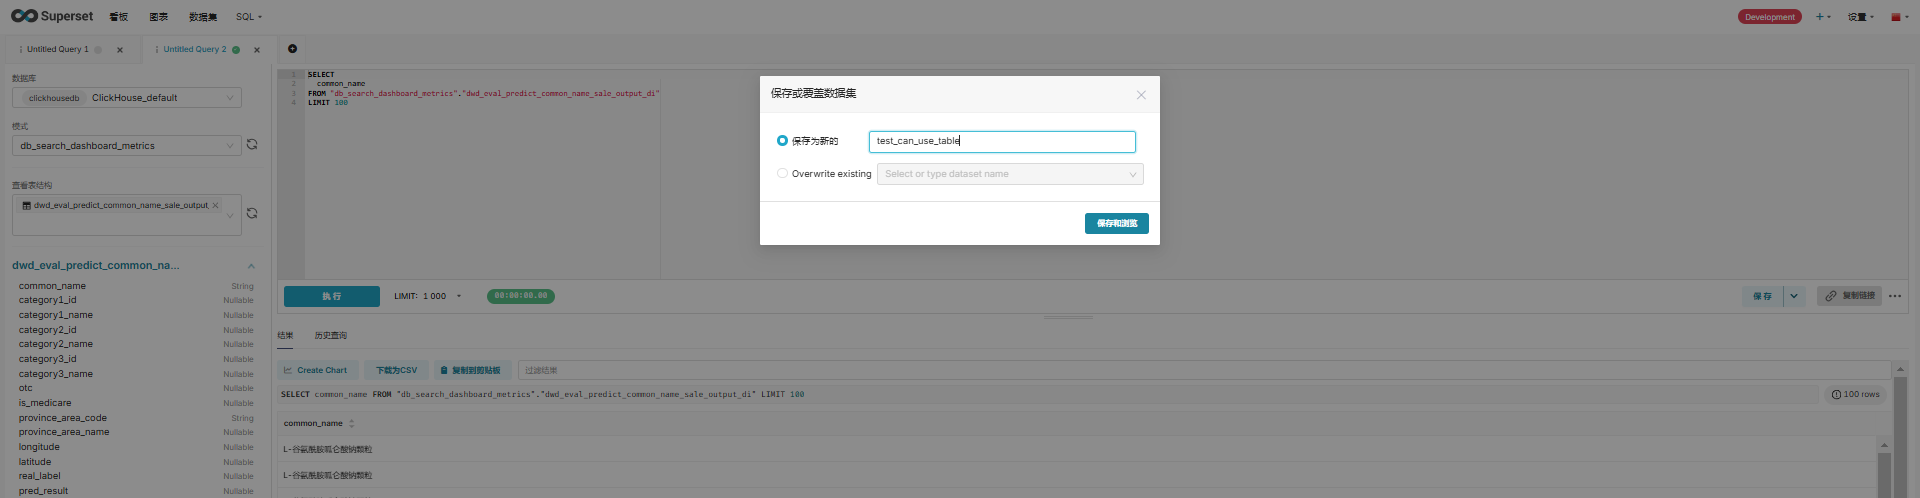This screenshot has height=498, width=1920.
Task: Open the ClickHouse_default database dropdown
Action: tap(127, 98)
